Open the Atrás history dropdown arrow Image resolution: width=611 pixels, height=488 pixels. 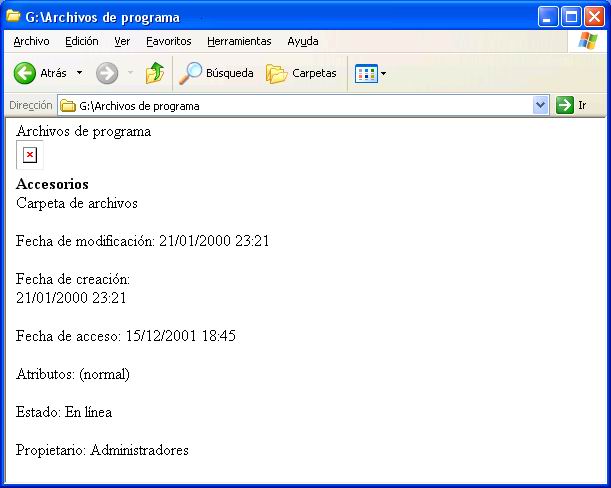click(79, 73)
